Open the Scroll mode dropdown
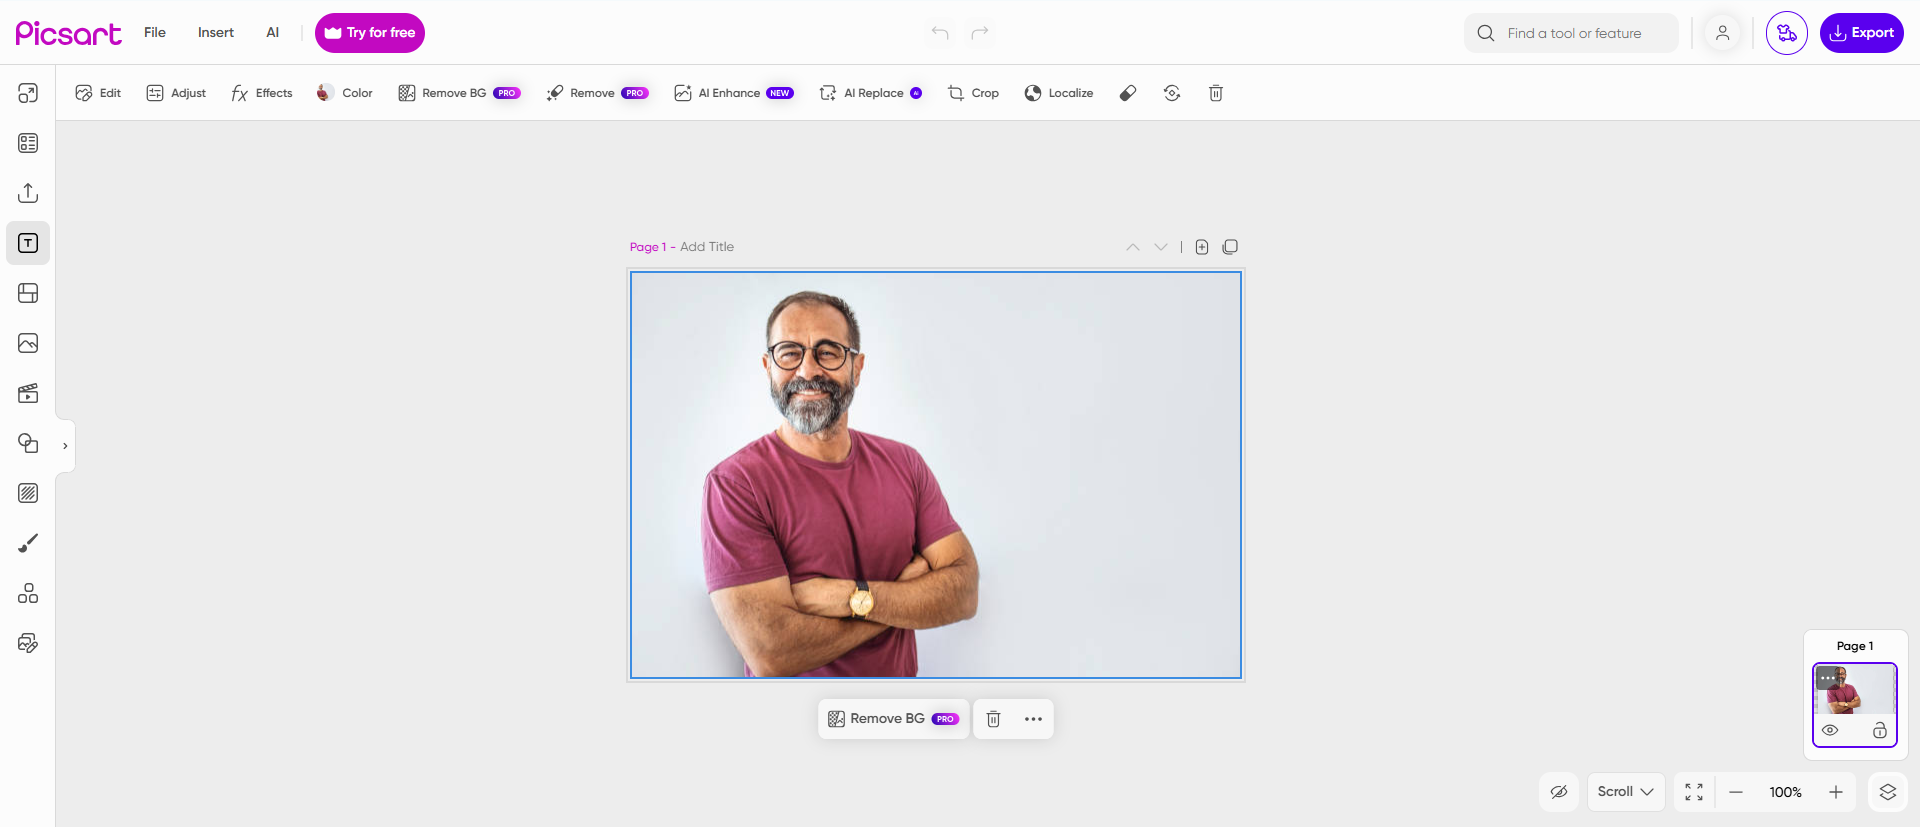The width and height of the screenshot is (1920, 827). 1626,792
